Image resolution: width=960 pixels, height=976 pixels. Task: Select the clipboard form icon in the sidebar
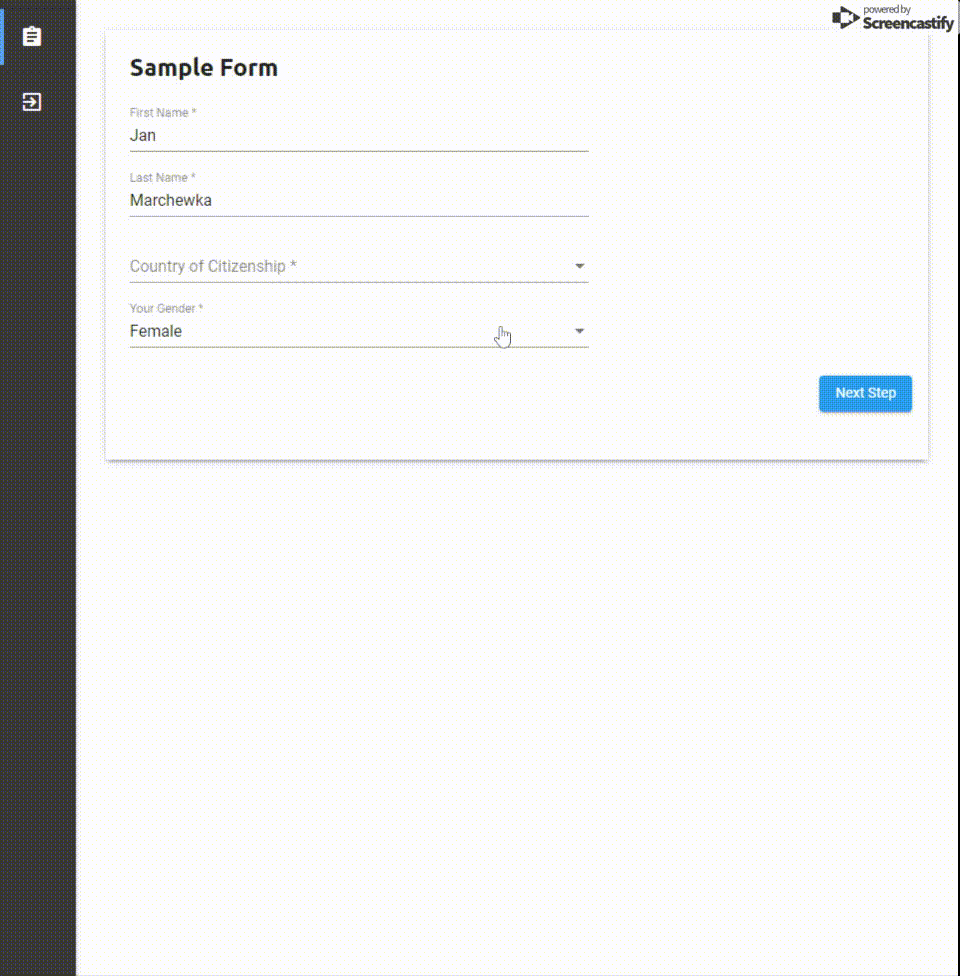coord(31,35)
